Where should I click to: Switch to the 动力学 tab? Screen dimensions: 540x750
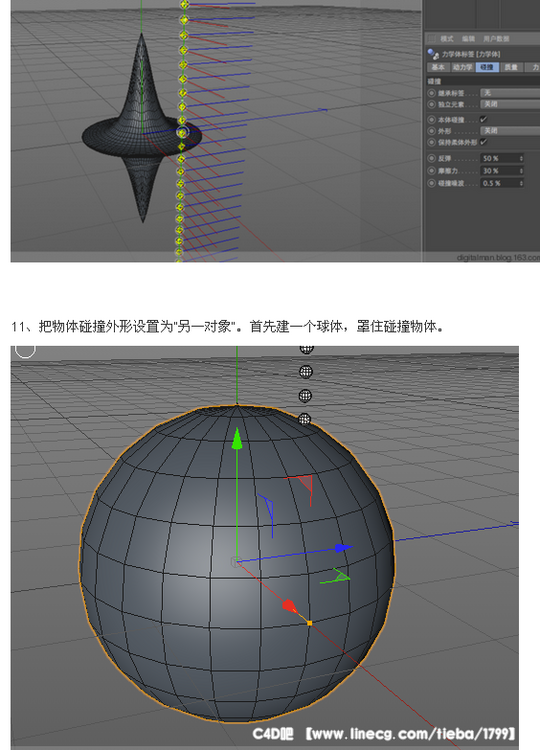pyautogui.click(x=463, y=67)
